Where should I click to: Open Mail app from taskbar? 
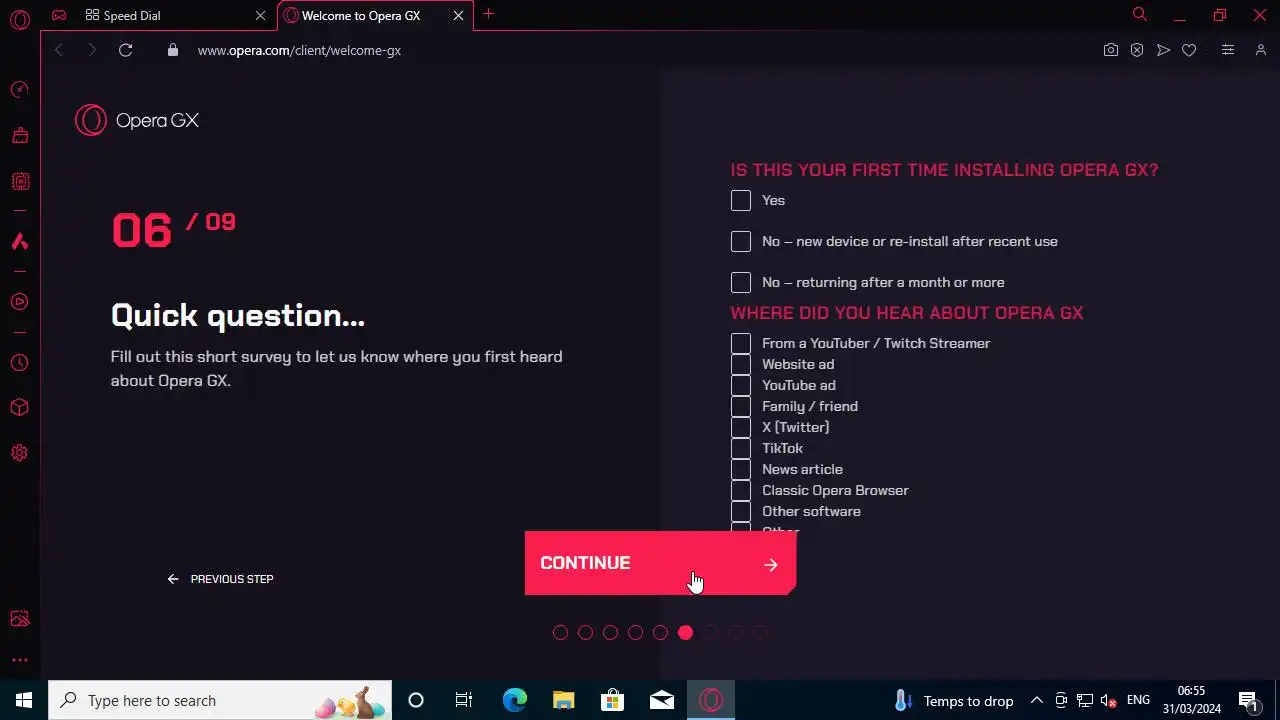click(662, 700)
